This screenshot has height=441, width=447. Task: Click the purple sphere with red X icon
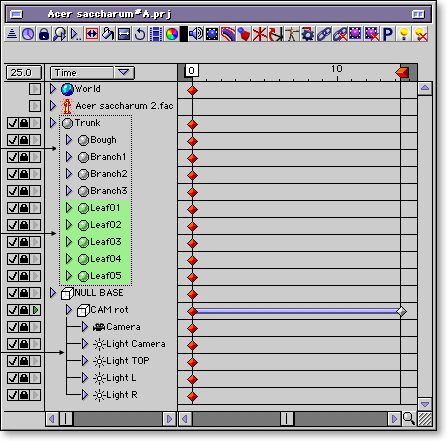coord(371,34)
